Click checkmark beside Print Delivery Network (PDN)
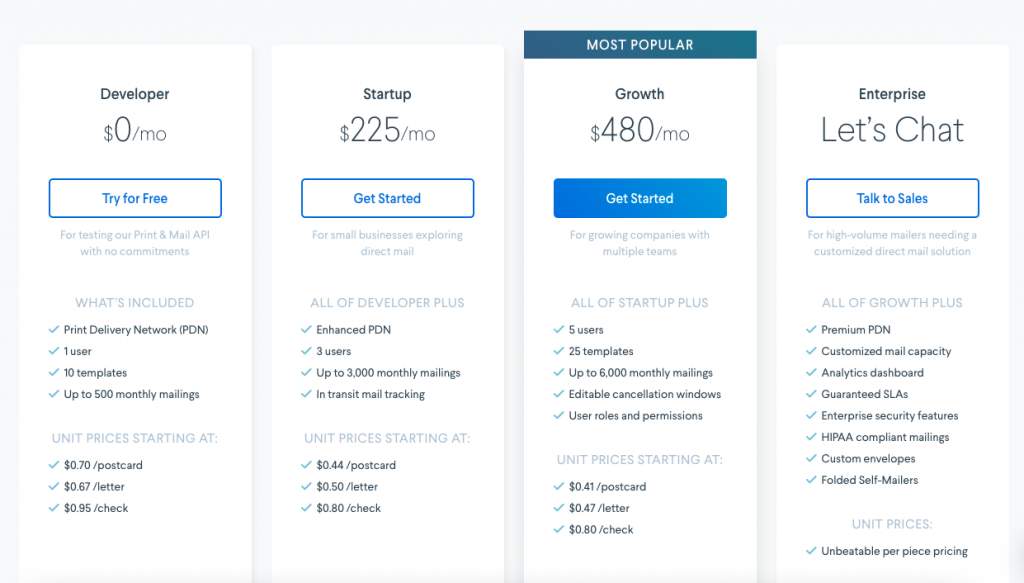Viewport: 1024px width, 583px height. pyautogui.click(x=54, y=330)
